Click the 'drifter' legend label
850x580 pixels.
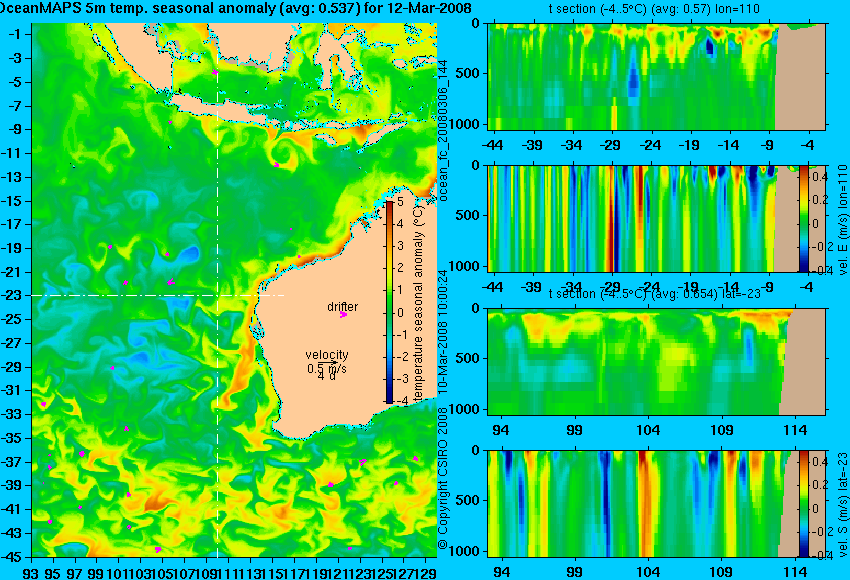click(343, 306)
